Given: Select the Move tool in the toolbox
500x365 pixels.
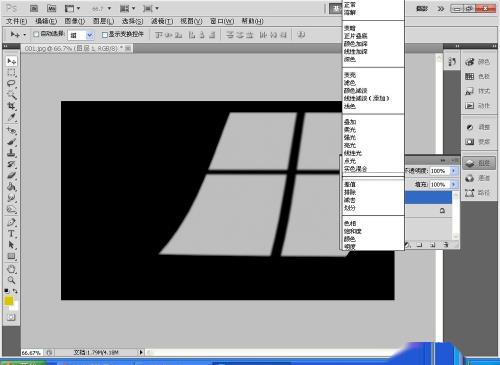Looking at the screenshot, I should tap(11, 61).
